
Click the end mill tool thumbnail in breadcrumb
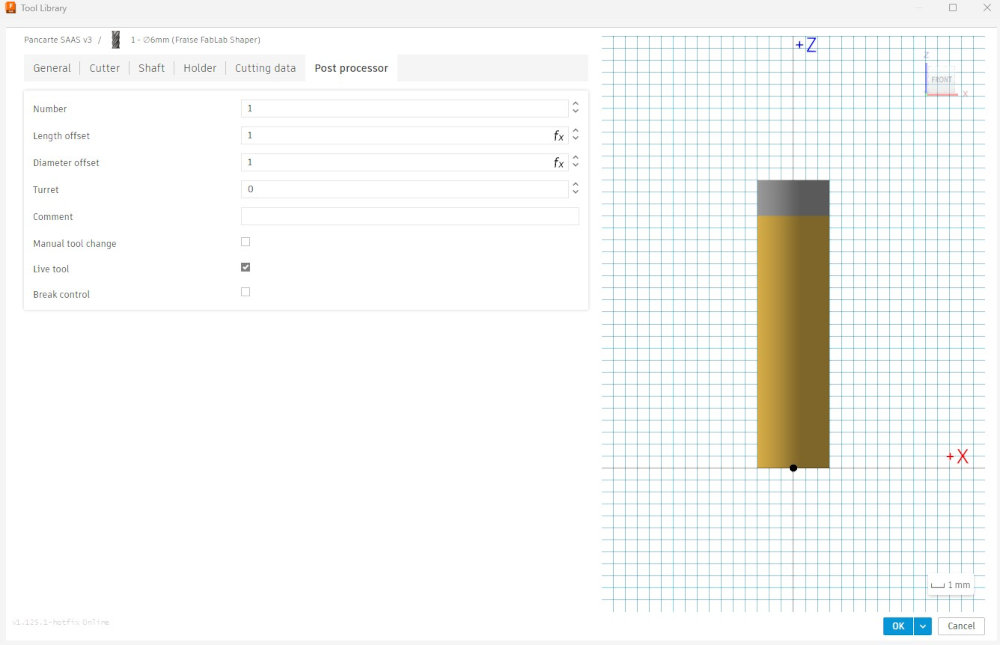click(x=115, y=40)
